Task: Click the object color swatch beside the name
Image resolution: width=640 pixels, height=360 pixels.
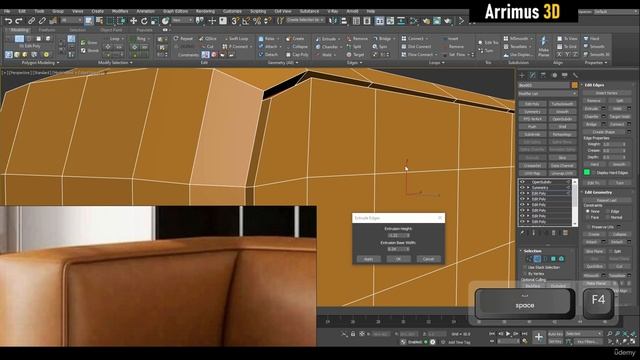Action: coord(574,85)
